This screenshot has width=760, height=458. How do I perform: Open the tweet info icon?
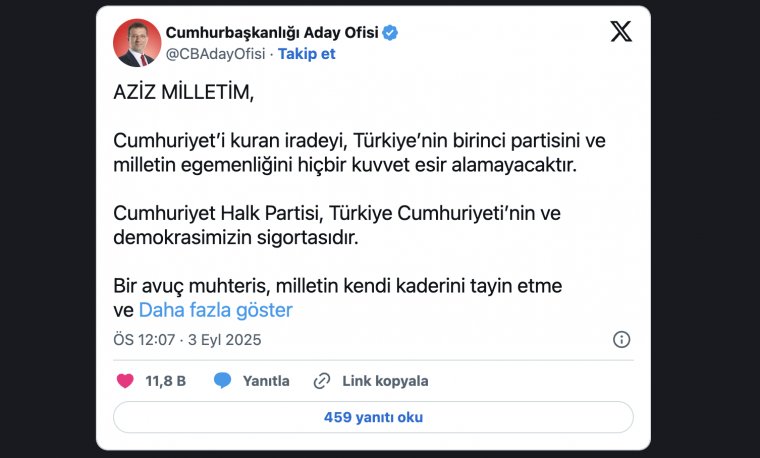point(621,340)
